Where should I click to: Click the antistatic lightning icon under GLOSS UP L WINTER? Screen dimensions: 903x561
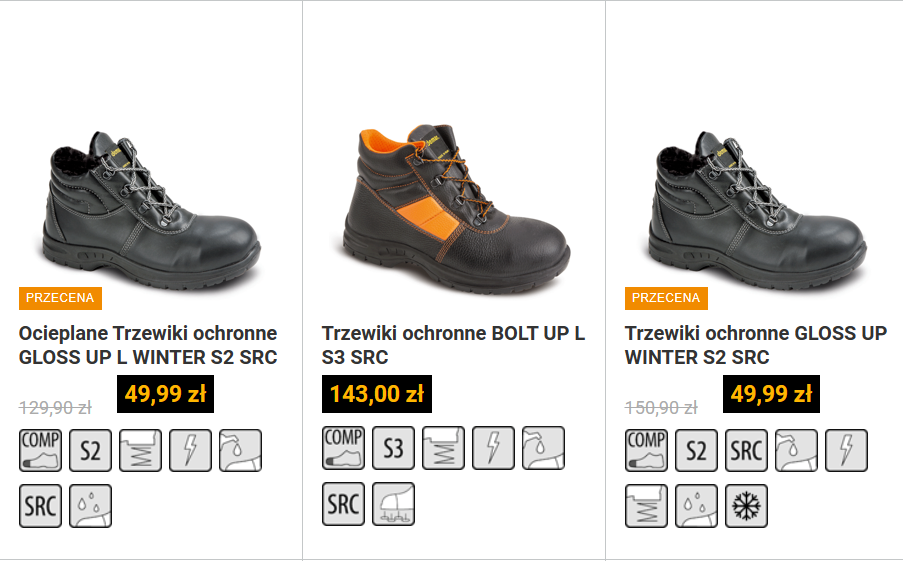[191, 450]
